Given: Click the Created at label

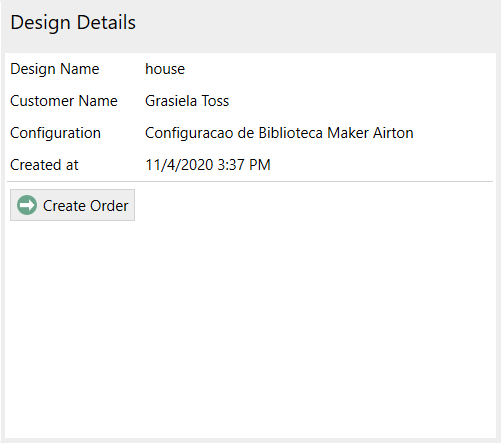Looking at the screenshot, I should click(44, 165).
